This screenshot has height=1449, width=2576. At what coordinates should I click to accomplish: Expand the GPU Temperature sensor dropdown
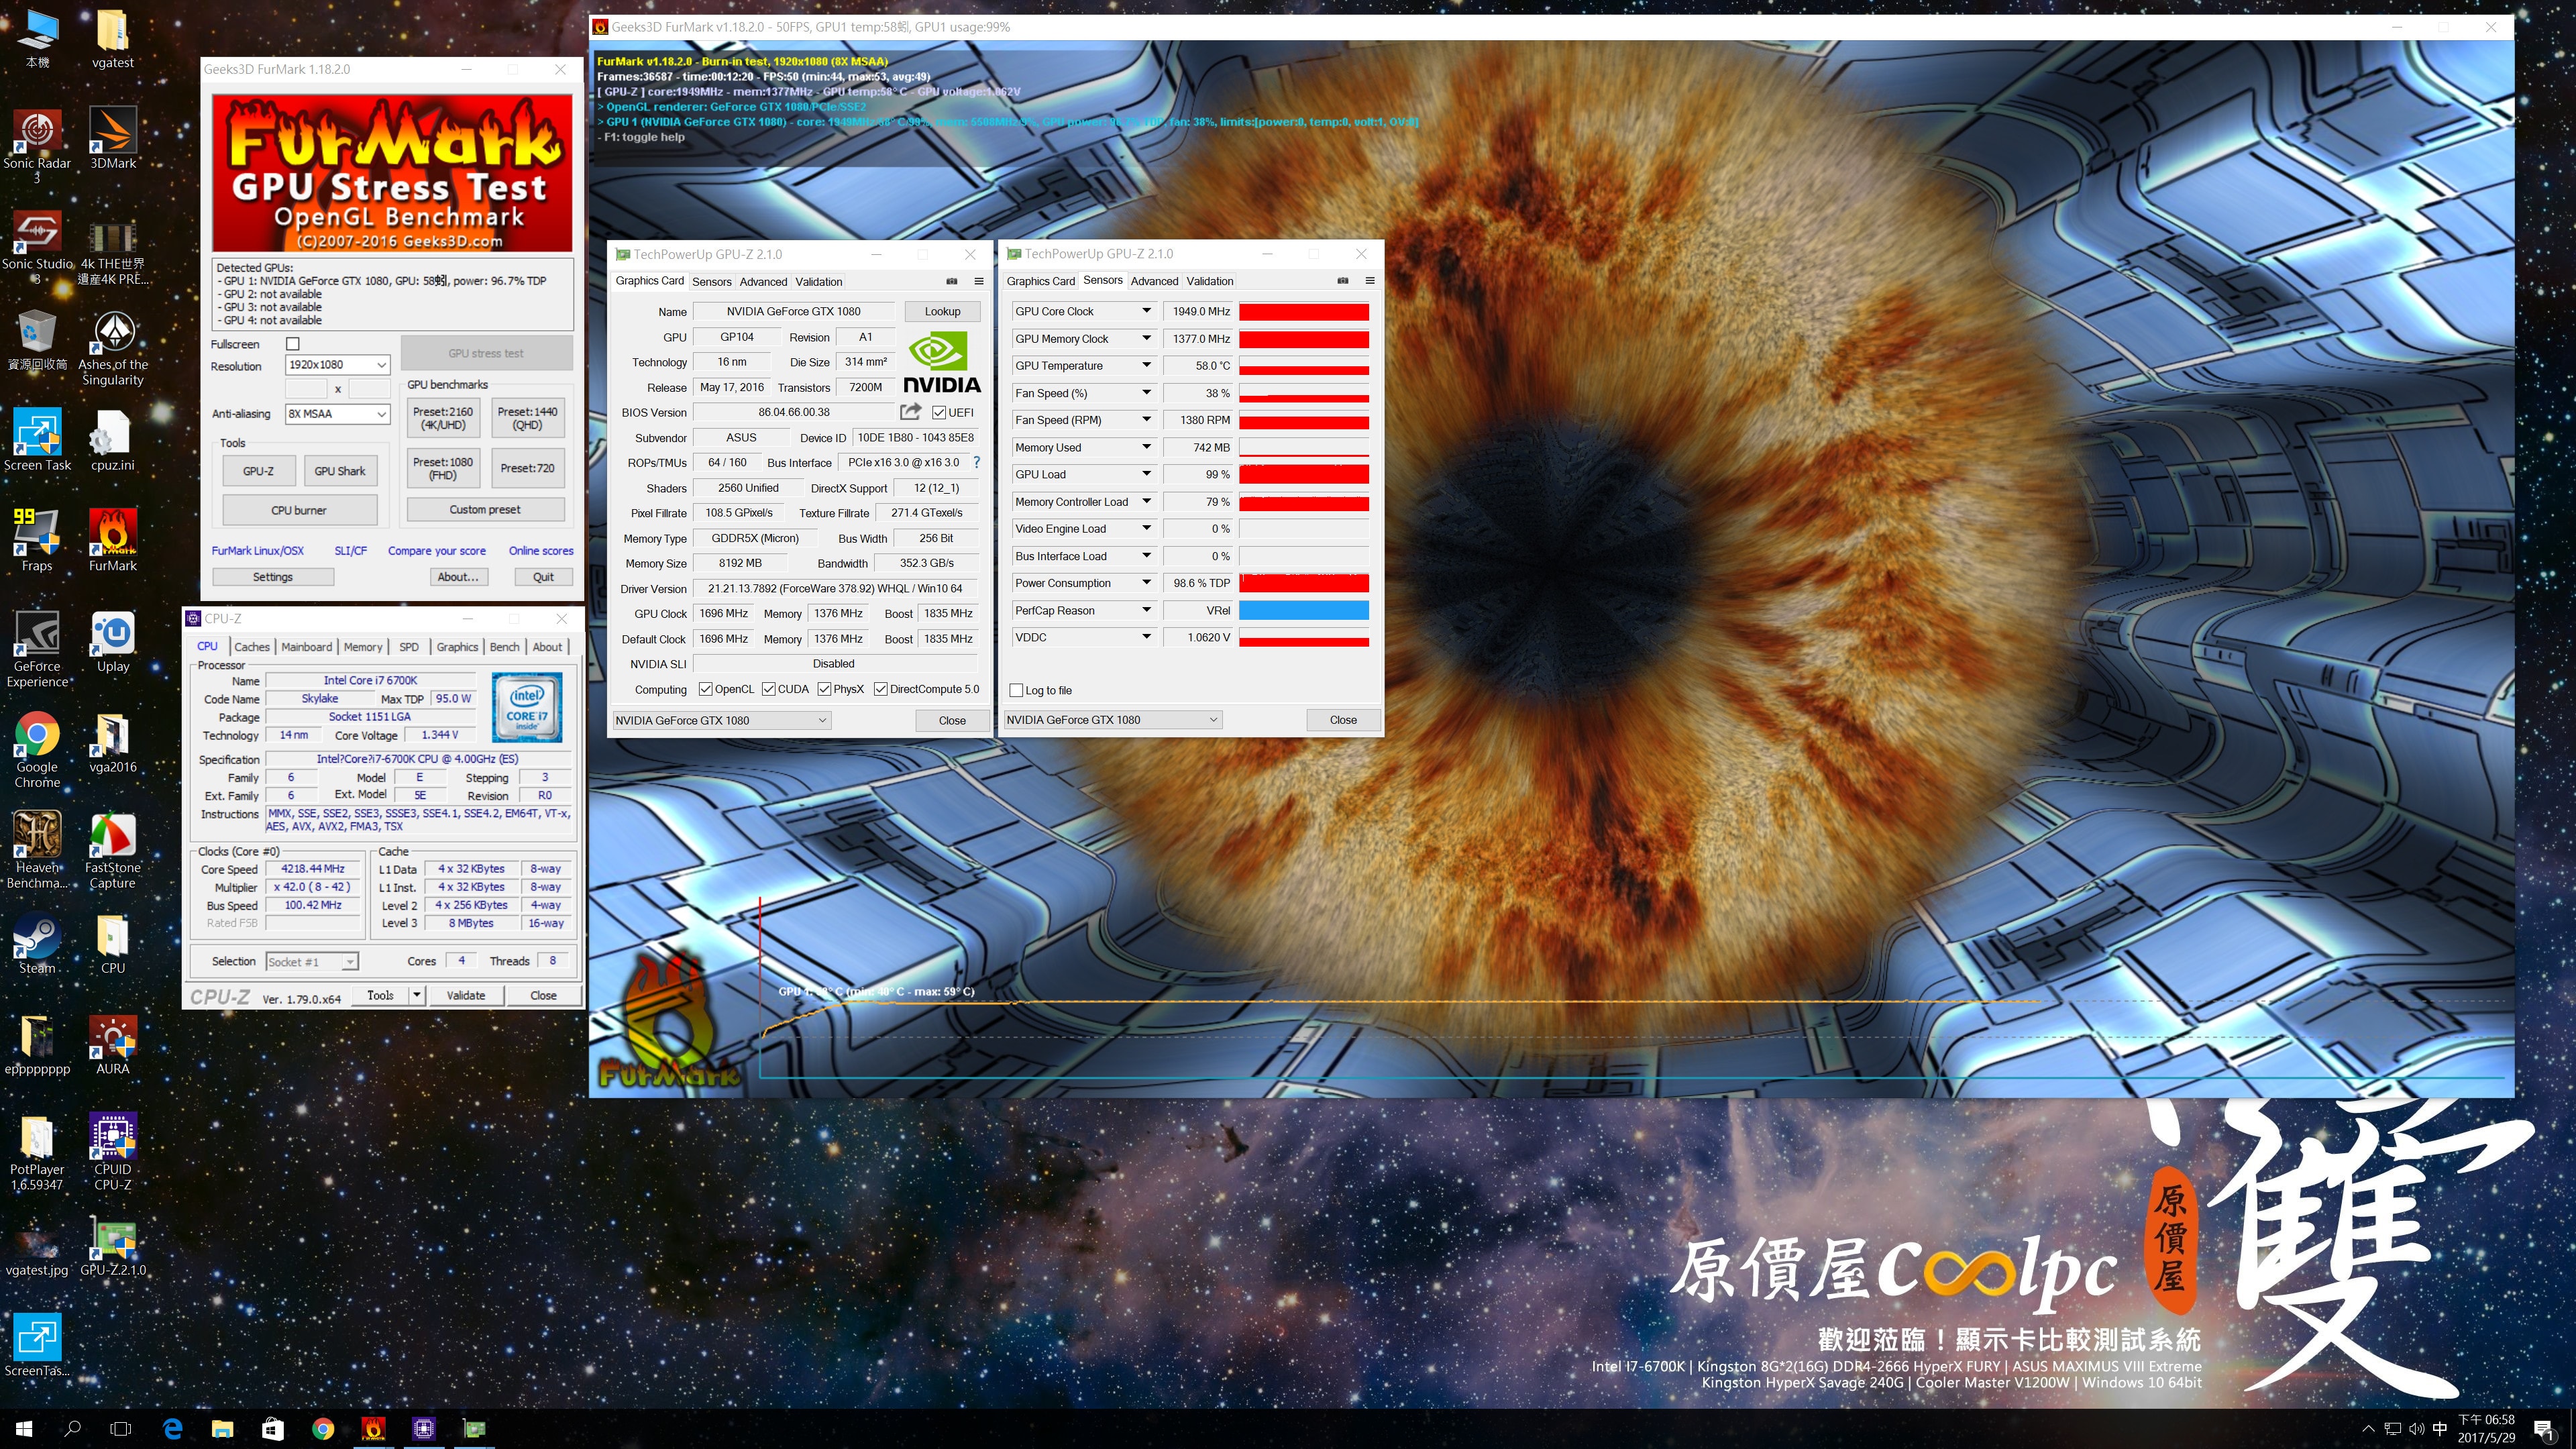click(1147, 365)
